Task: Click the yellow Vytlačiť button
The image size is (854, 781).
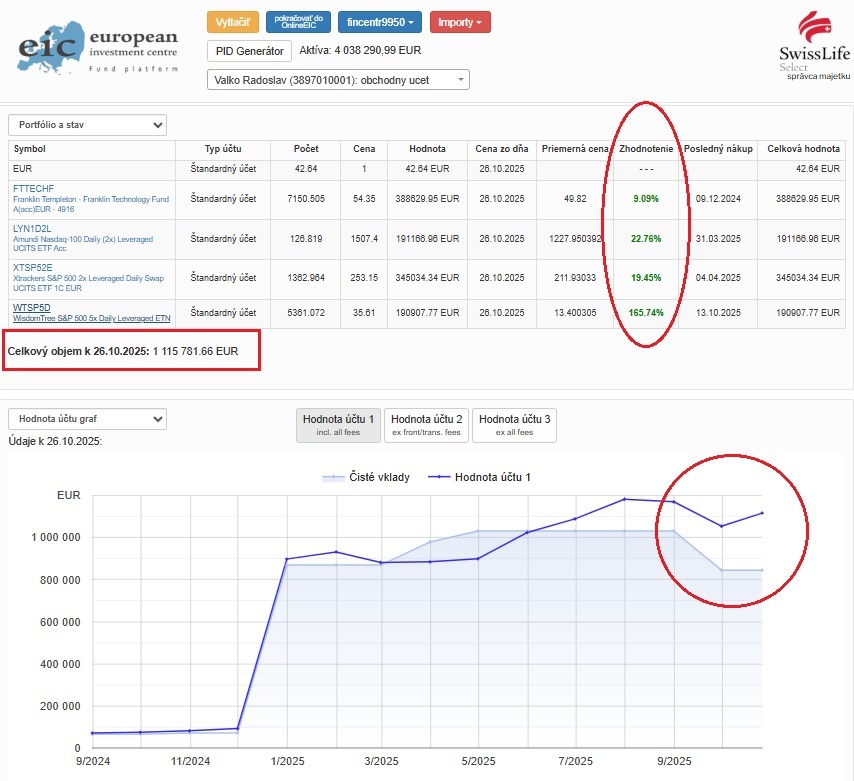Action: pyautogui.click(x=233, y=22)
